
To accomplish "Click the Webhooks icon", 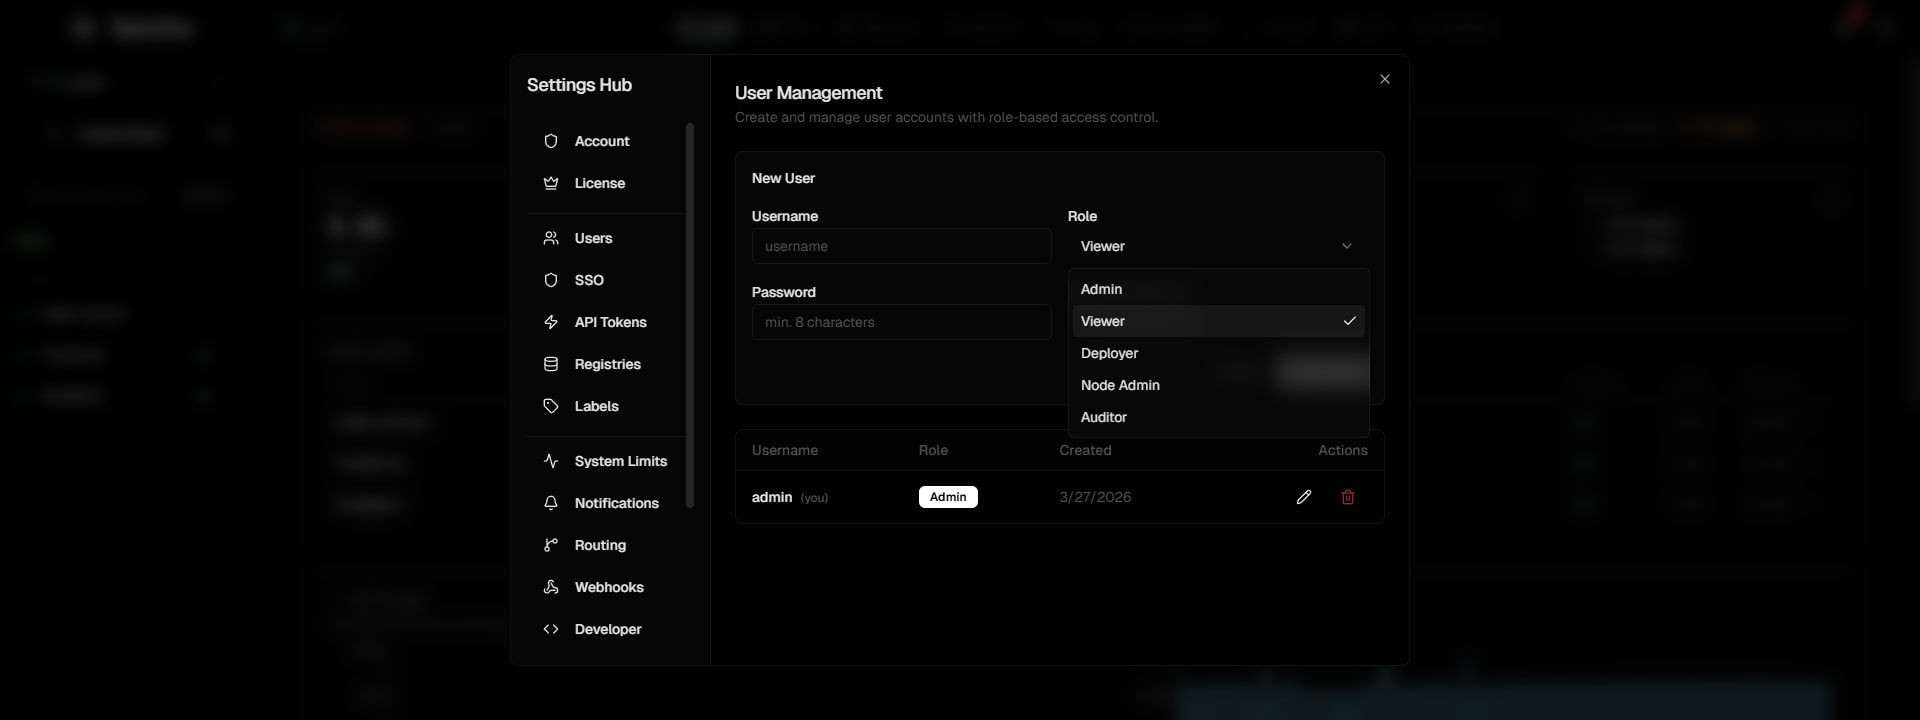I will [x=550, y=587].
